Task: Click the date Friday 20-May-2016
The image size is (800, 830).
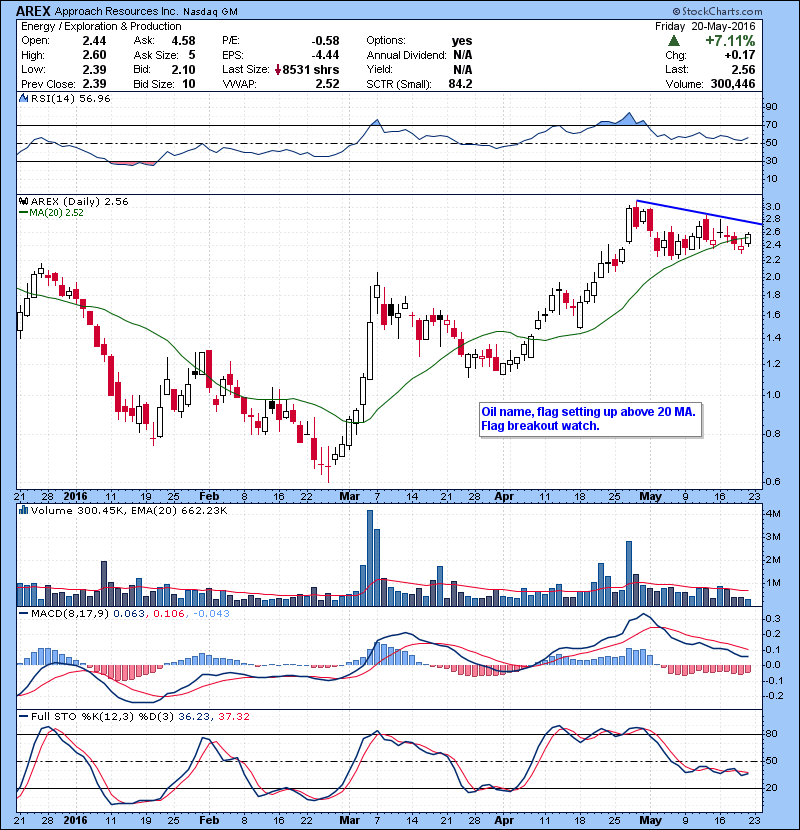Action: pos(705,26)
